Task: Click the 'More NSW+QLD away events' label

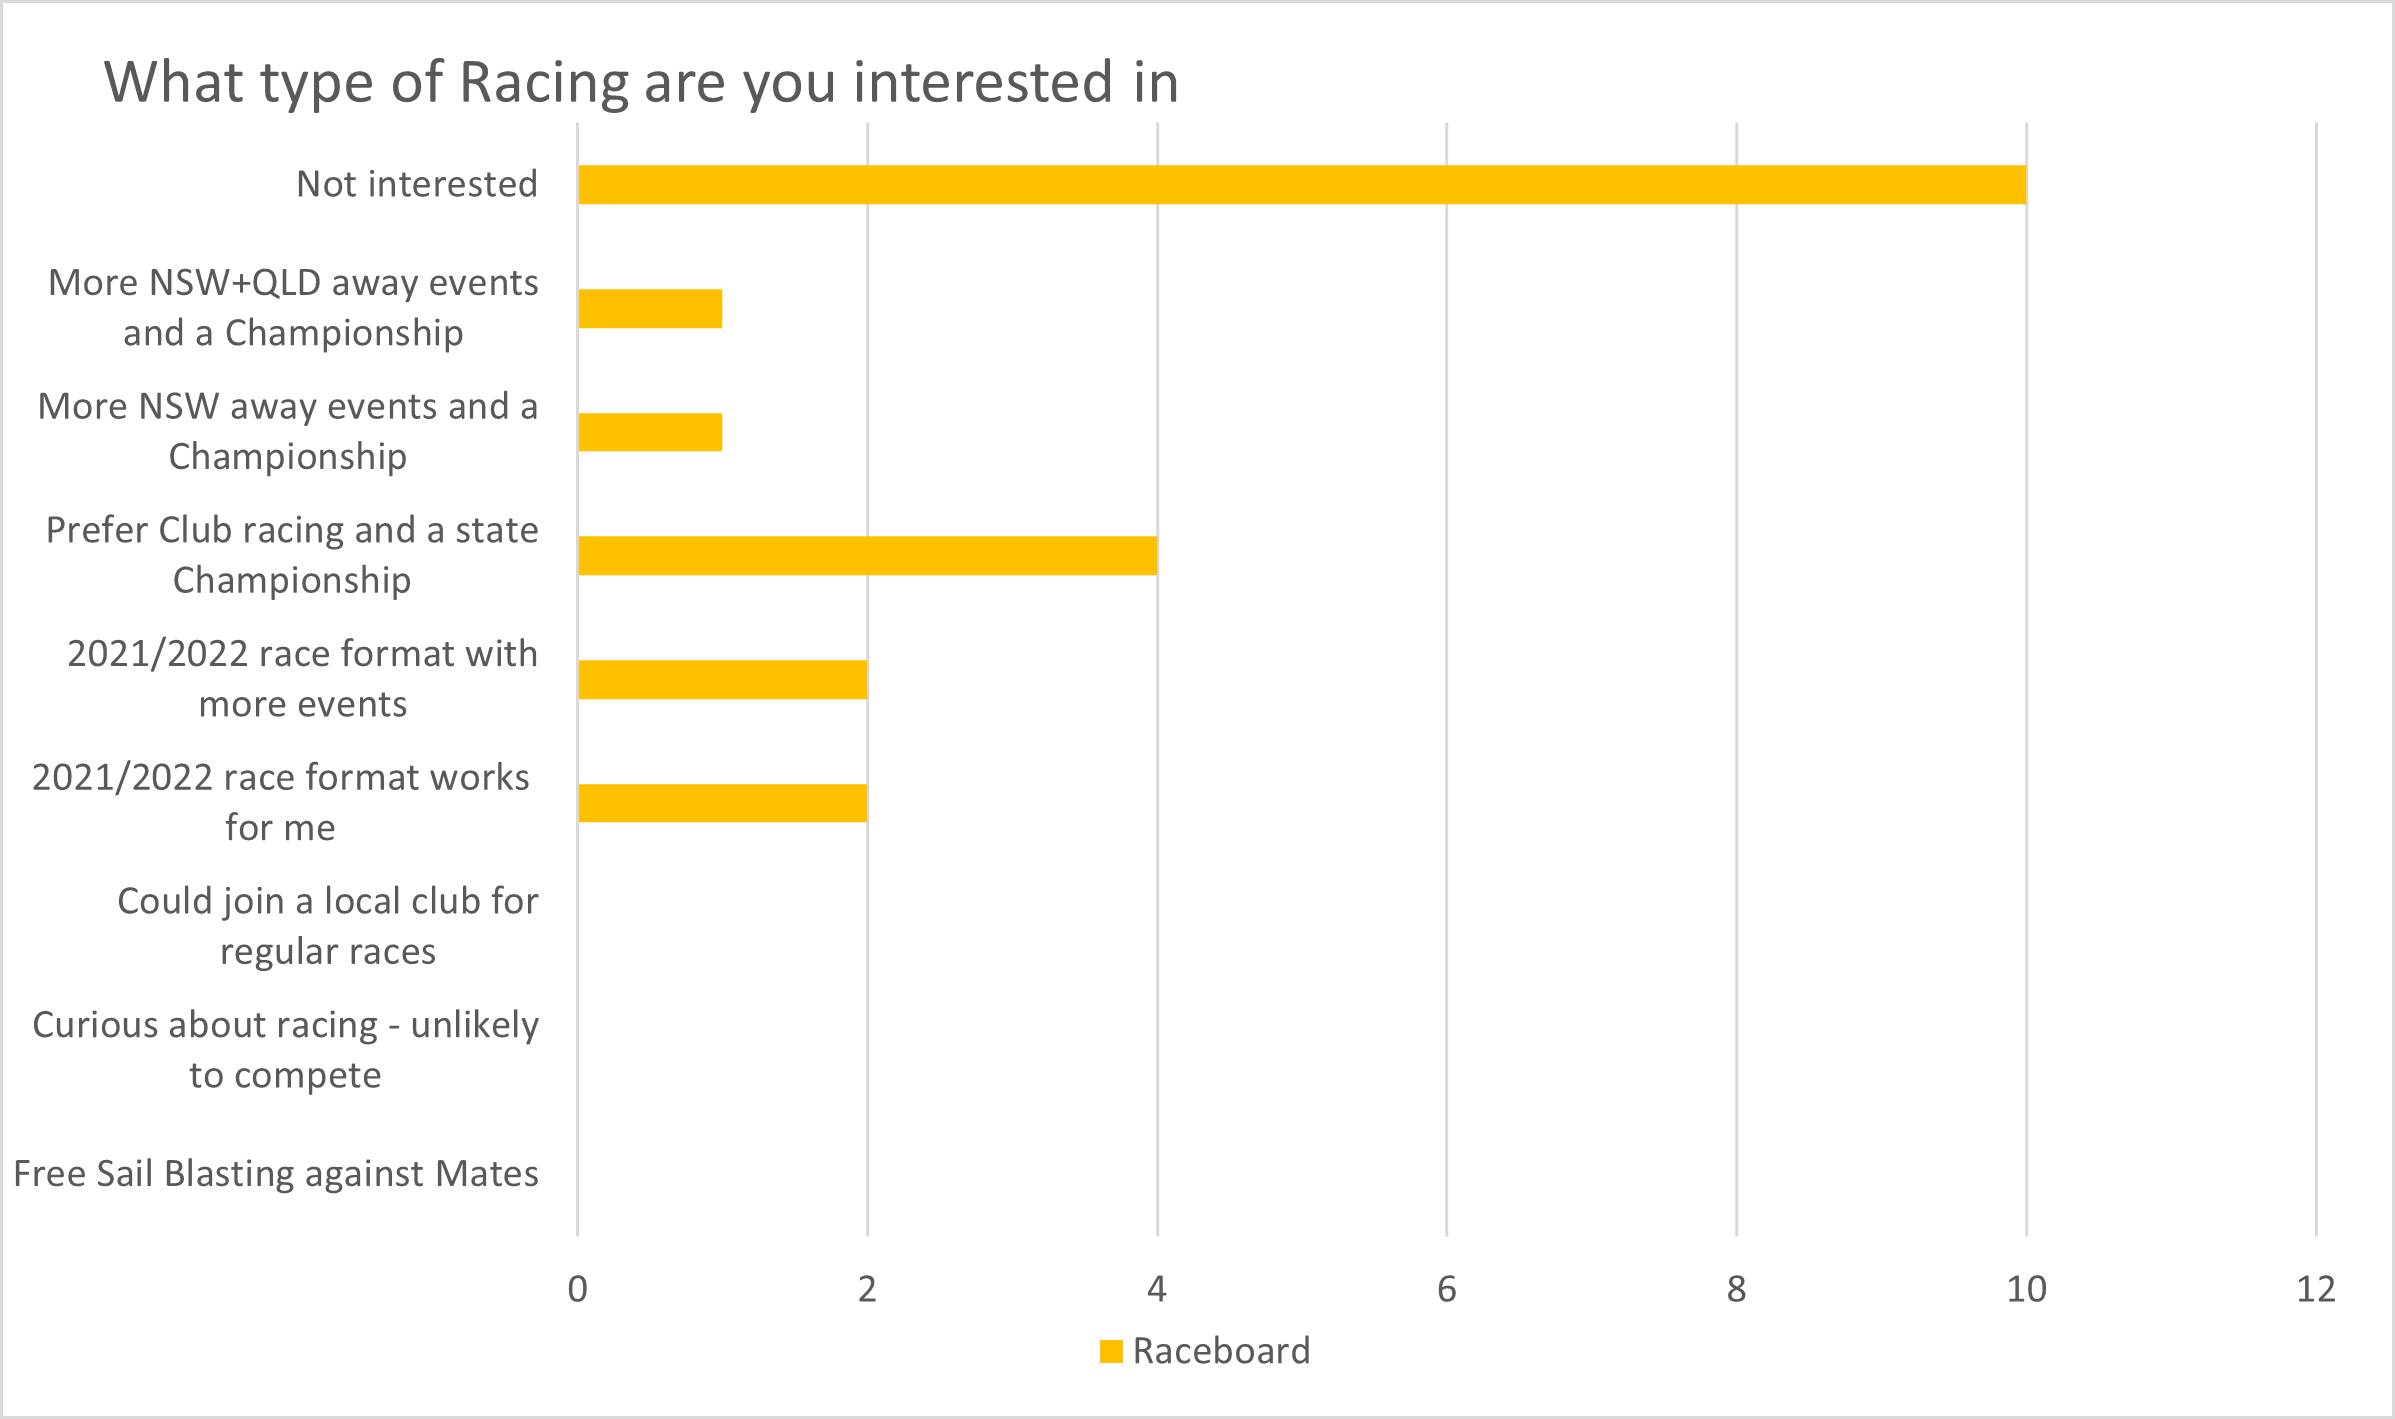Action: 293,308
